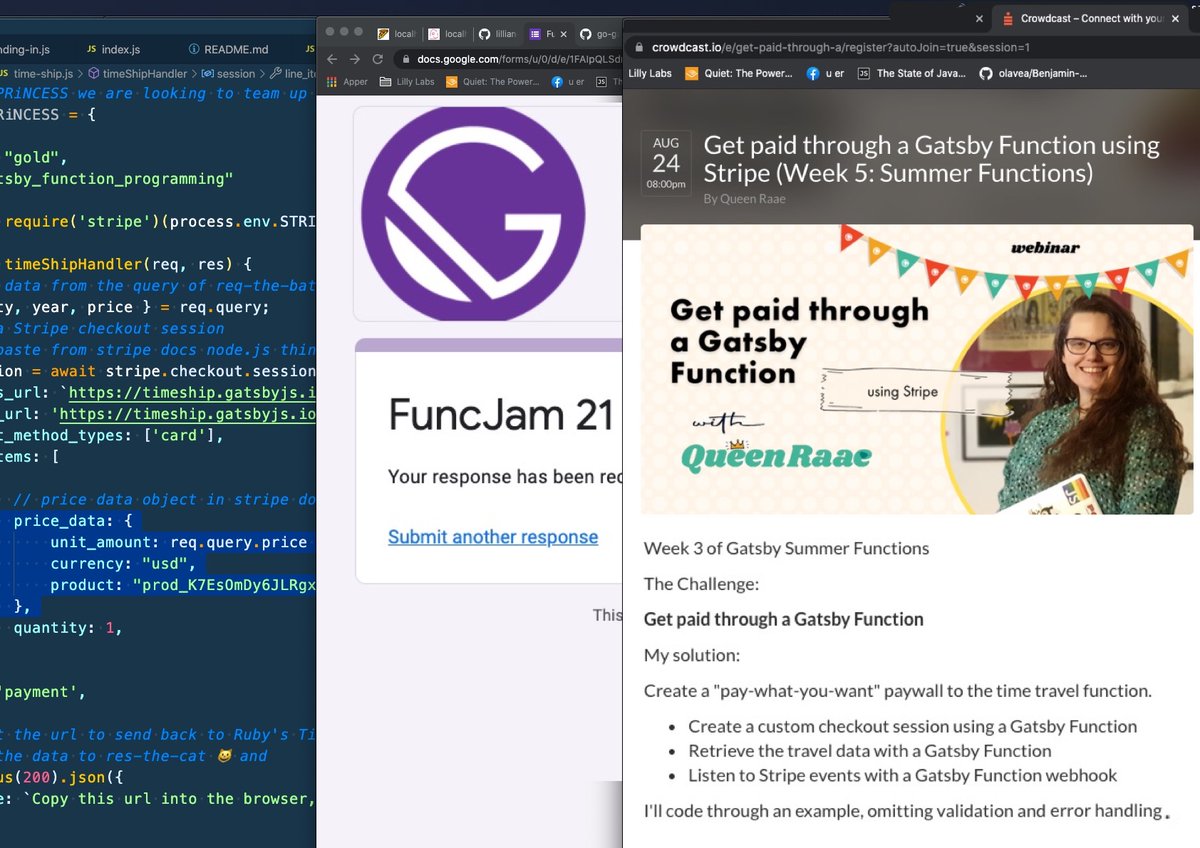Go back in the Google Forms browser window
Screen dimensions: 1200x848
pos(333,59)
